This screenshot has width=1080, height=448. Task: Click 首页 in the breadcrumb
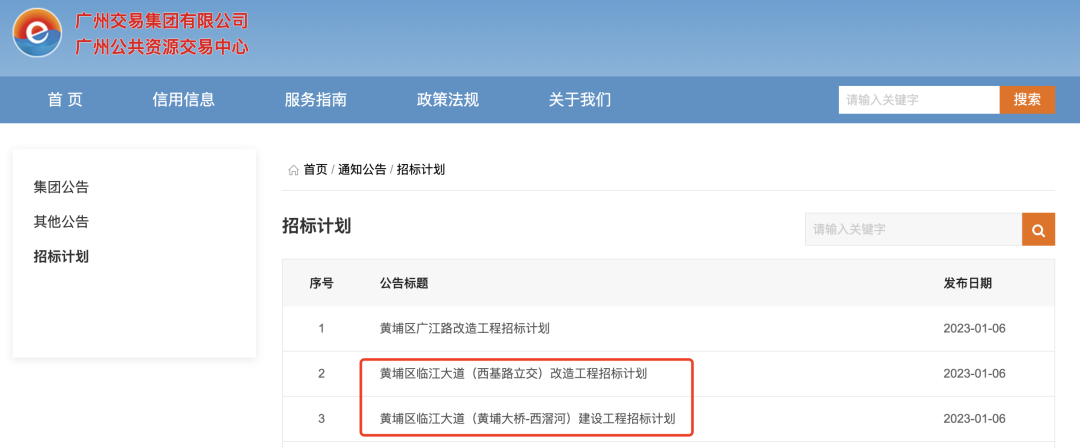315,170
